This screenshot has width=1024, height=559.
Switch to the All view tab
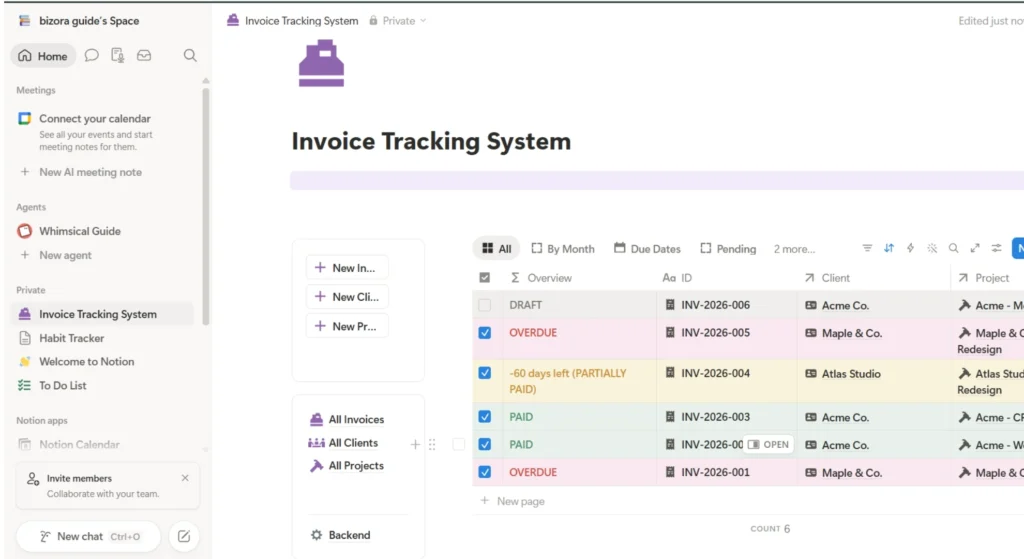pos(496,249)
